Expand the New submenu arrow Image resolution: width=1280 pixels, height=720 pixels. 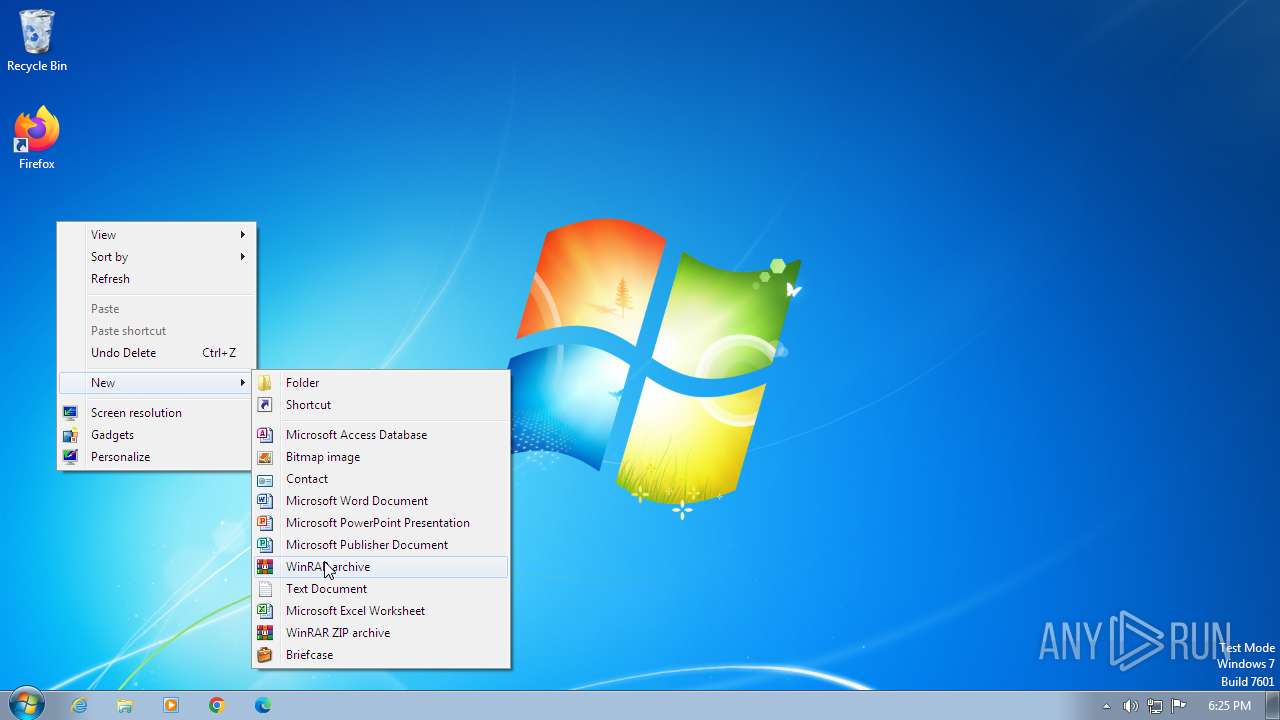click(242, 383)
